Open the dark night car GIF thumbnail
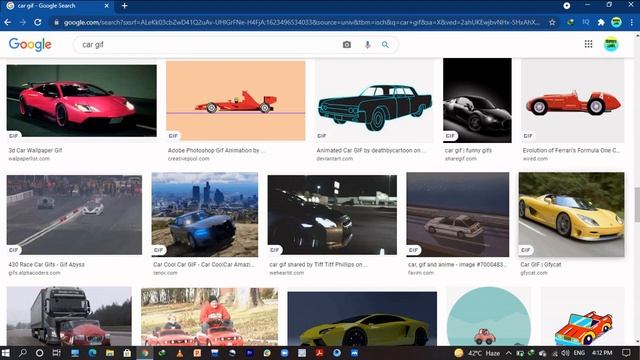This screenshot has height=360, width=640. coord(332,215)
